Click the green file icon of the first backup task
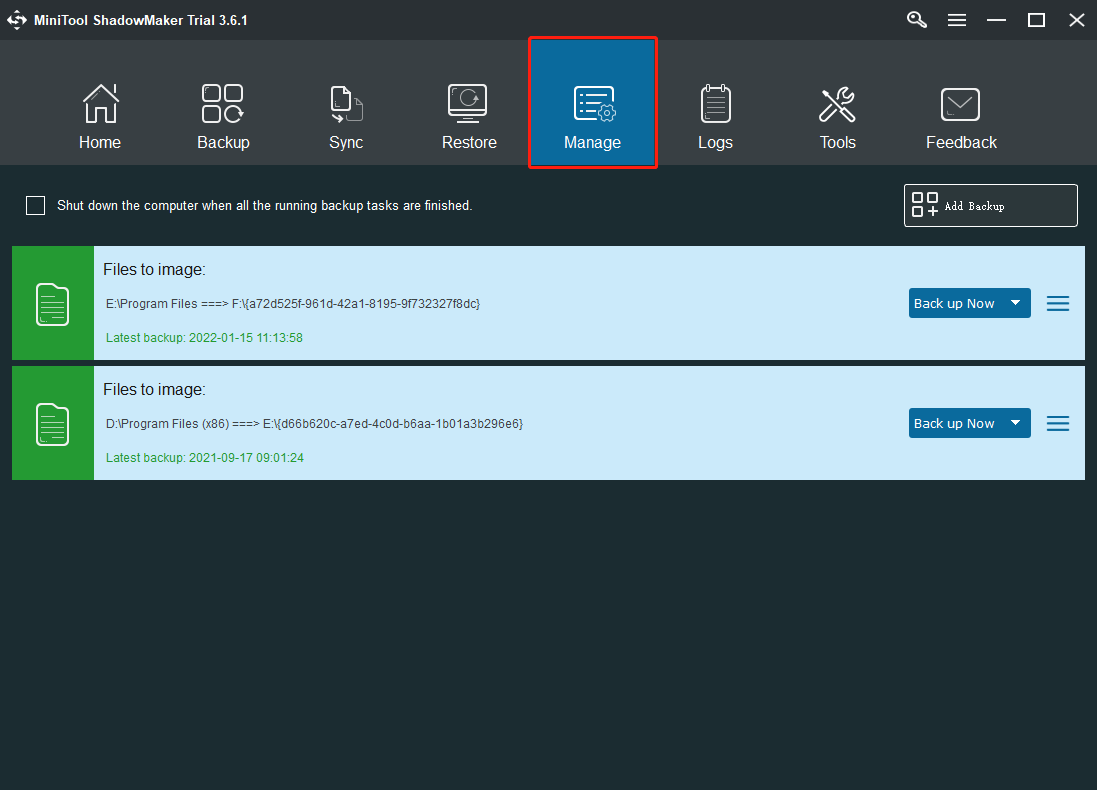 tap(52, 302)
